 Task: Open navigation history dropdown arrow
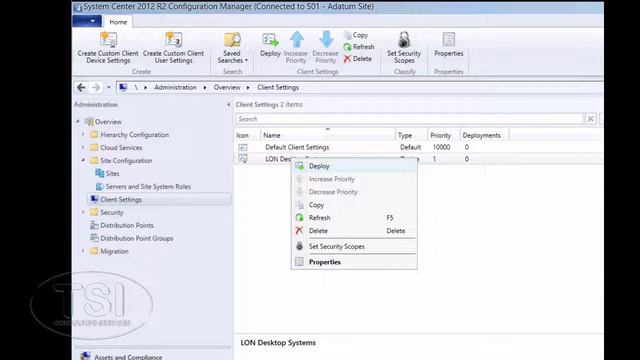(109, 87)
